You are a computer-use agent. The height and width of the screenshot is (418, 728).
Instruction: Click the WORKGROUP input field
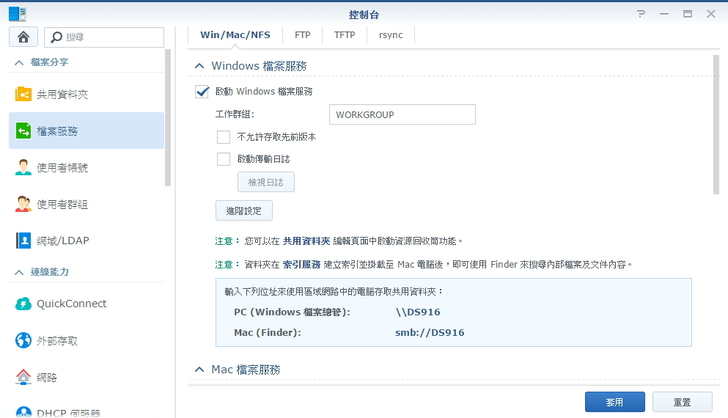pyautogui.click(x=402, y=115)
